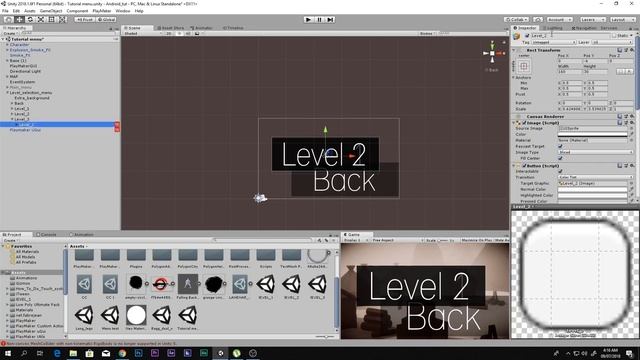Click the Width field in Rect Transform
640x360 pixels.
570,71
